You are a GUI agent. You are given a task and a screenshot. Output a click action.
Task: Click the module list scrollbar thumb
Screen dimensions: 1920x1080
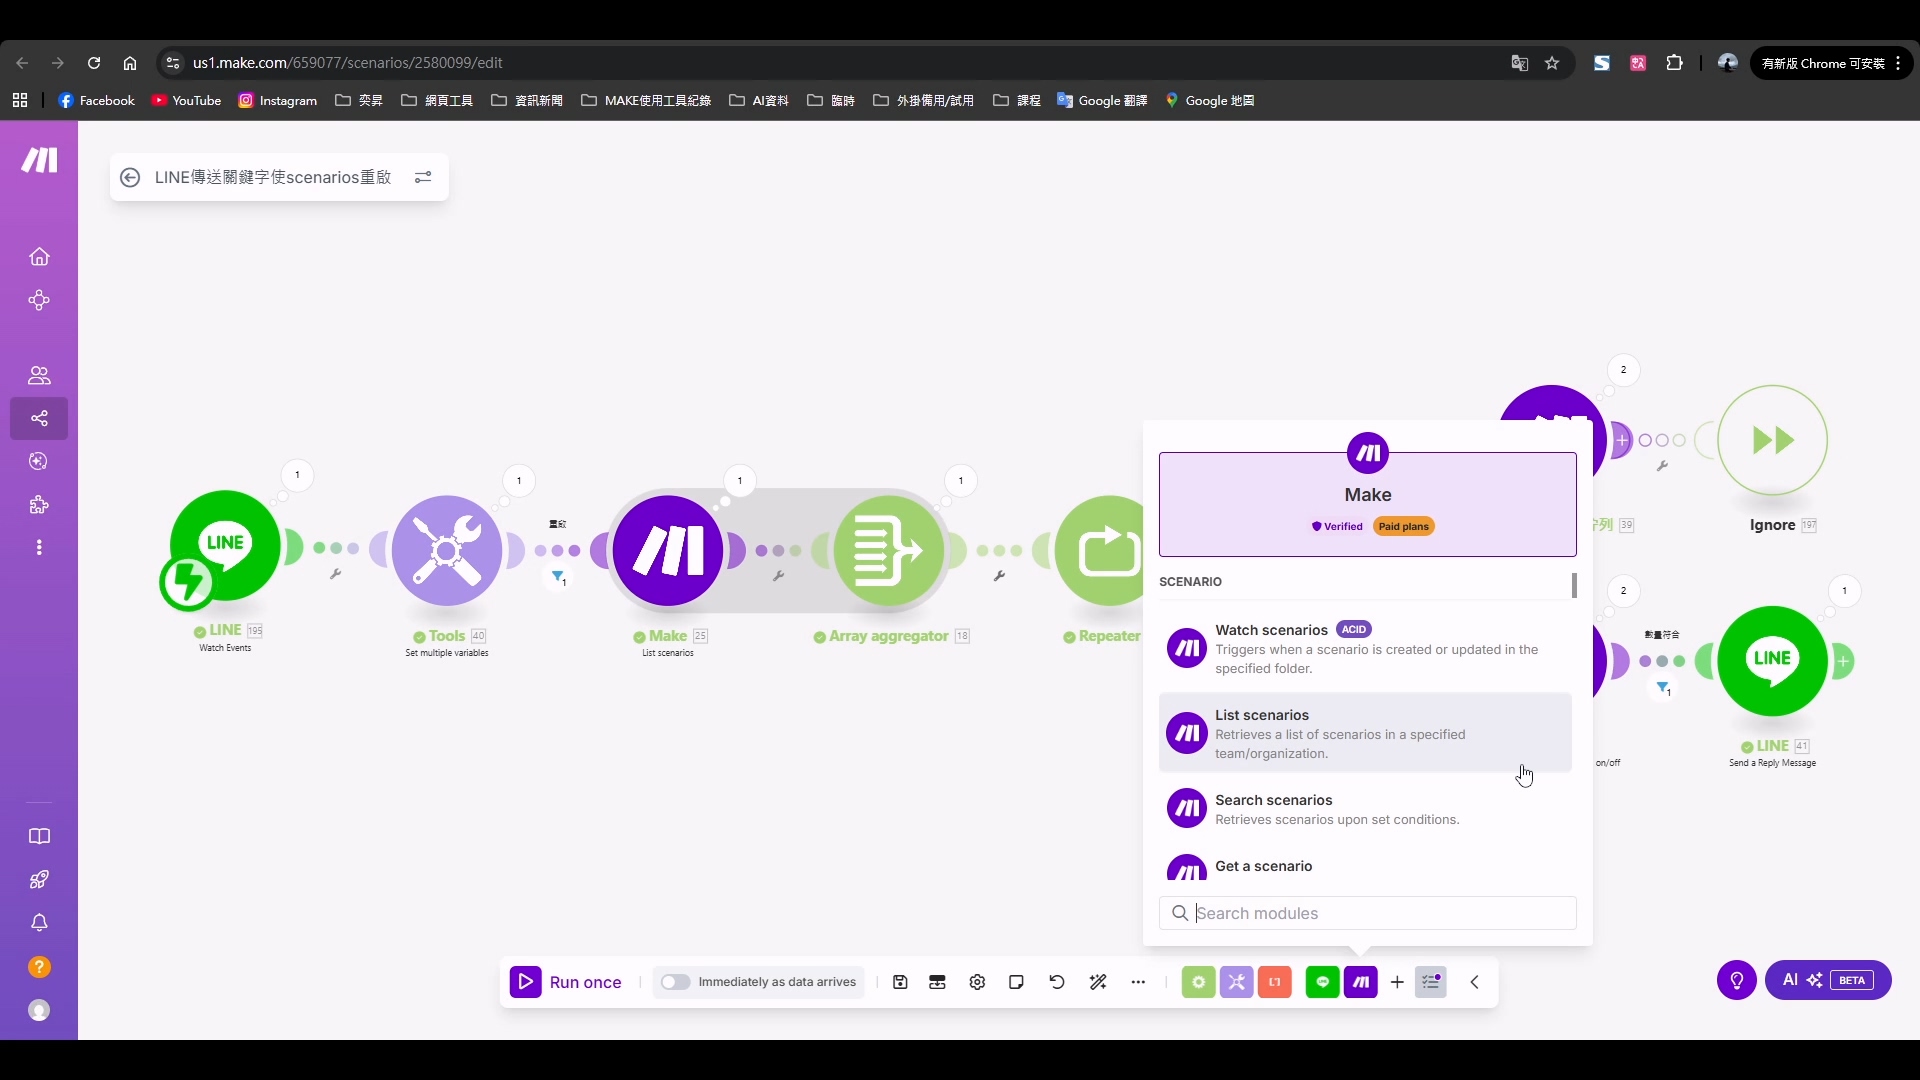(1574, 585)
